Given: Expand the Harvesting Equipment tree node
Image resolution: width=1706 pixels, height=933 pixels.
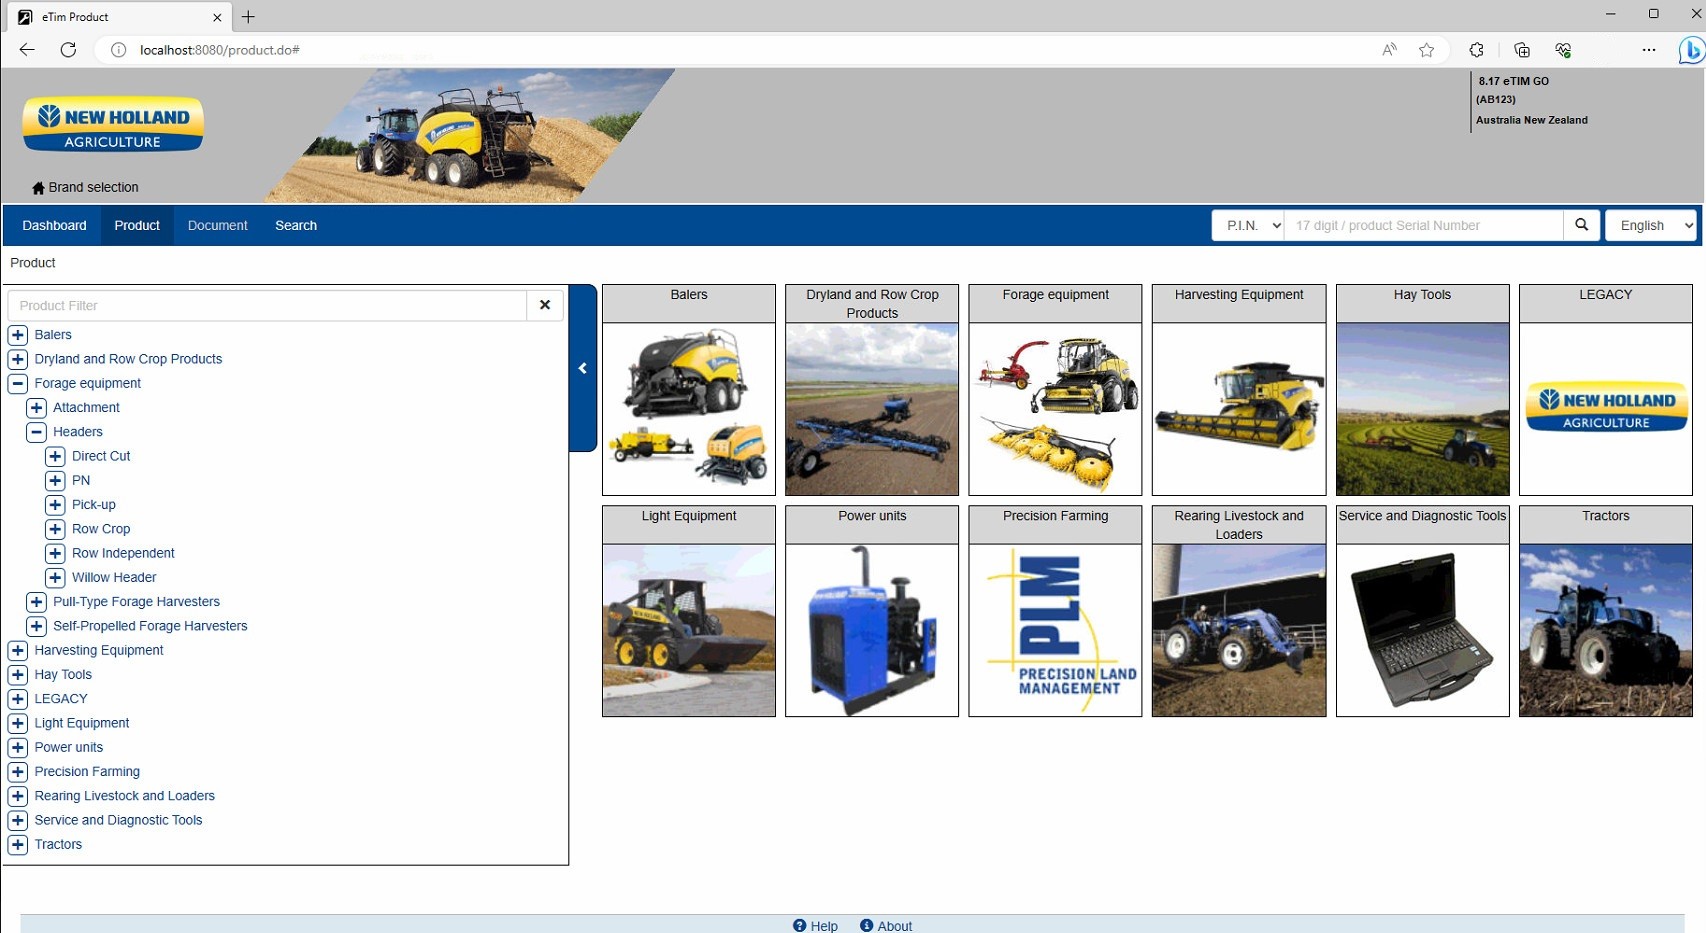Looking at the screenshot, I should pyautogui.click(x=18, y=650).
